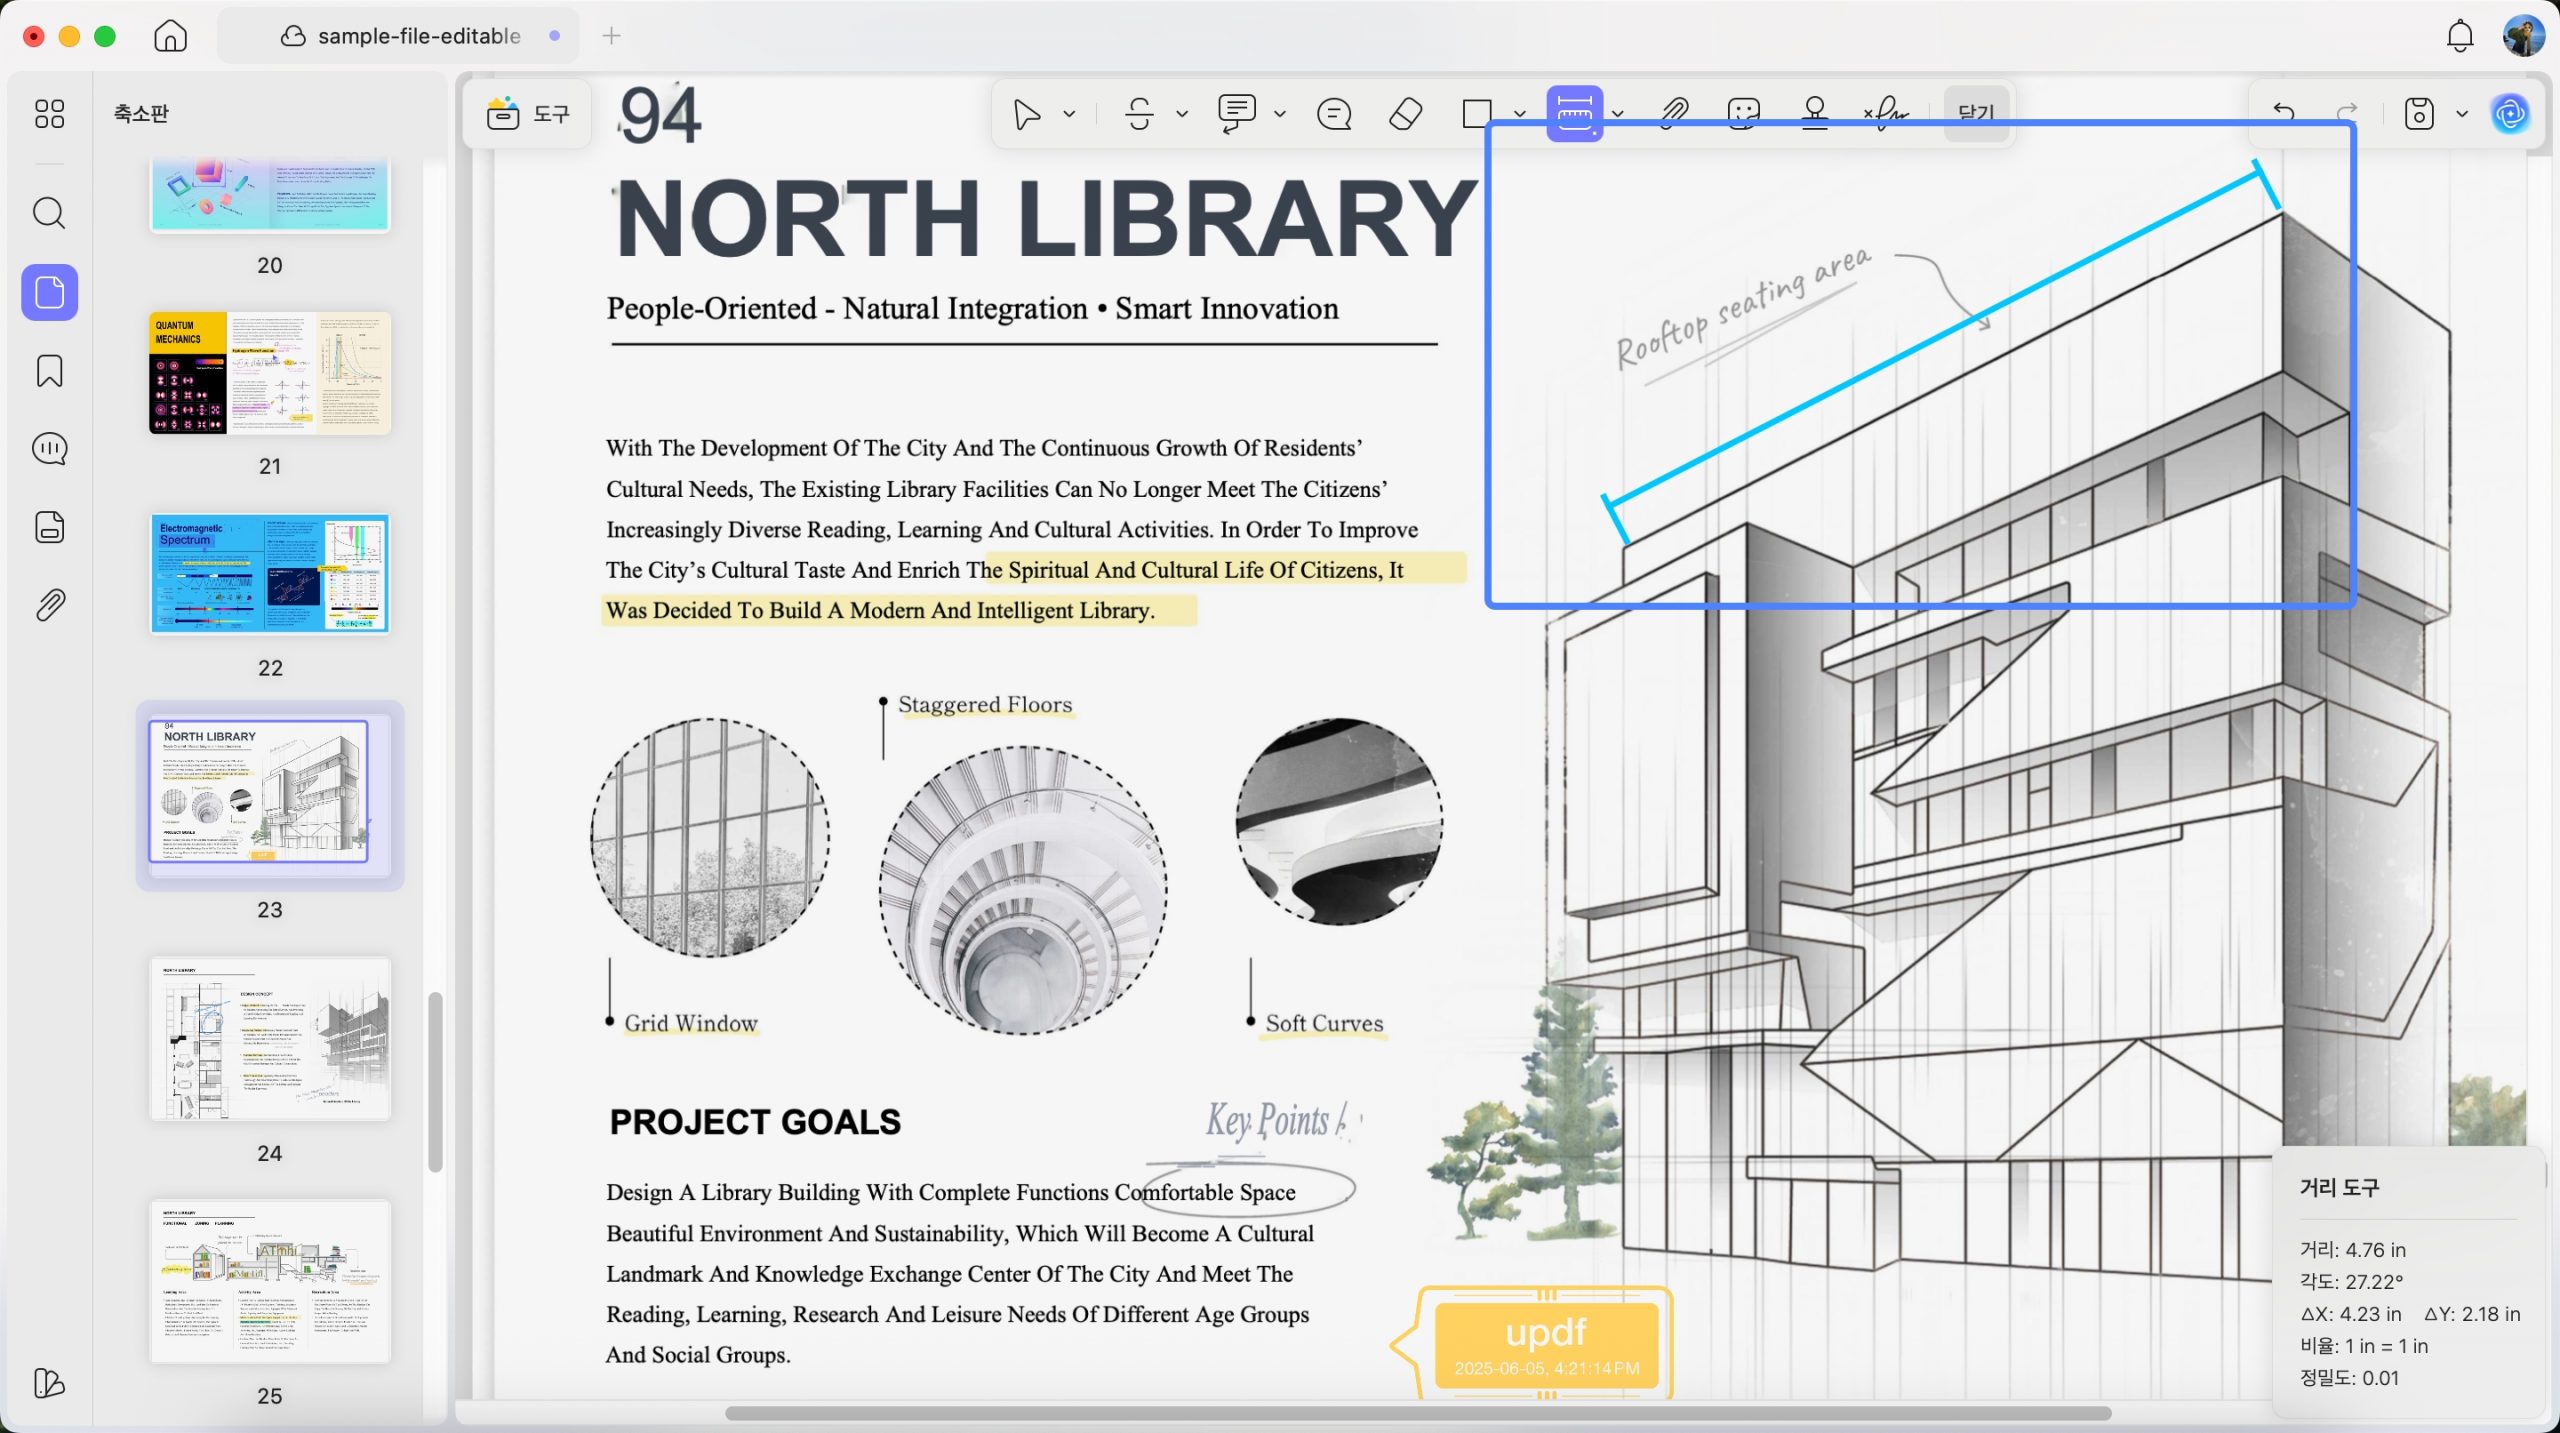Select the stamp tool

(1814, 114)
